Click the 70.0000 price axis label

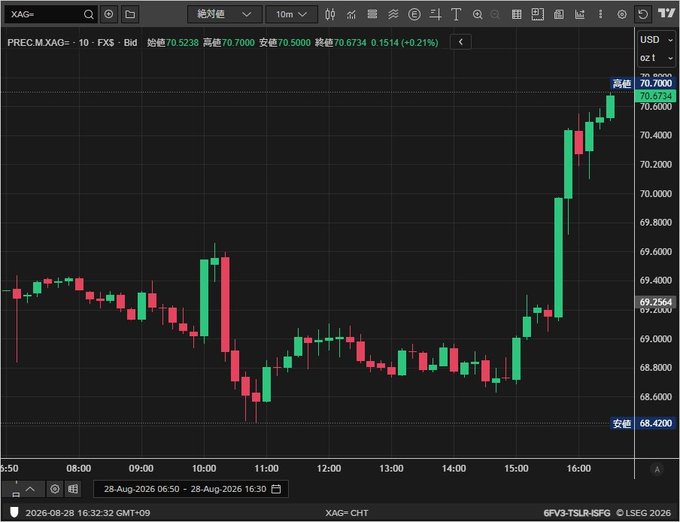pos(656,193)
